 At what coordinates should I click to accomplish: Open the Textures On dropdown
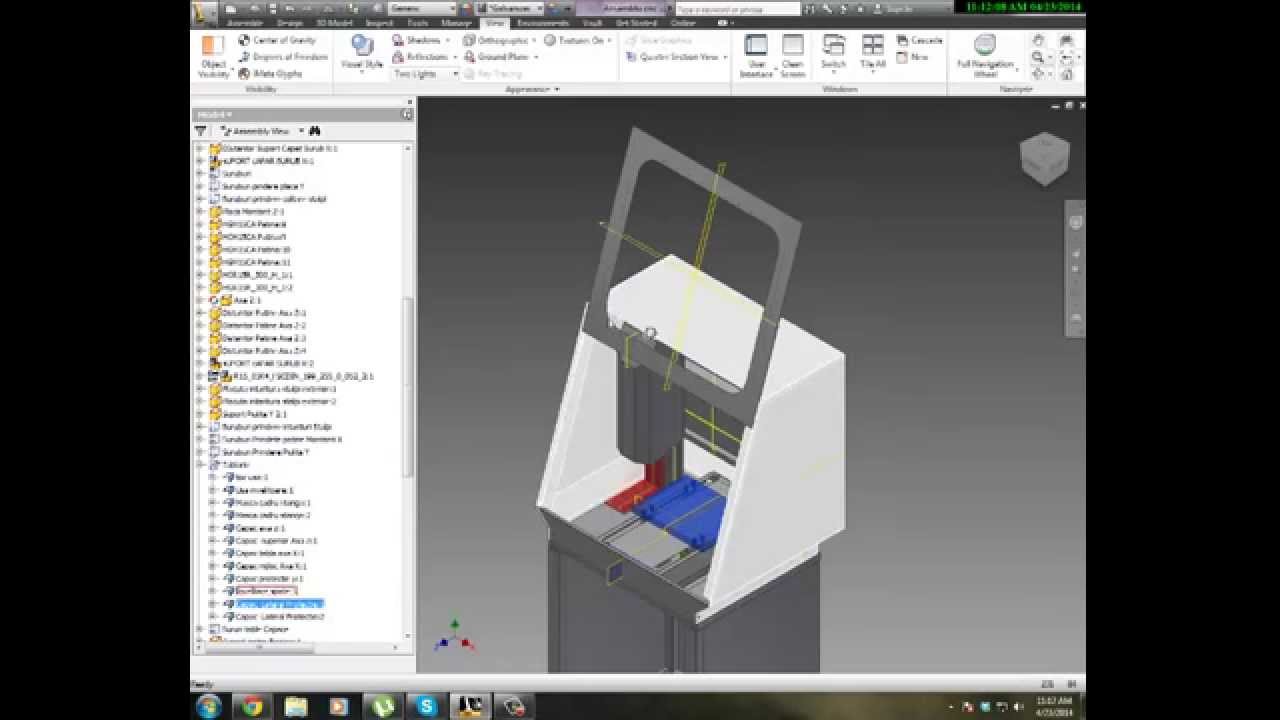click(x=577, y=40)
